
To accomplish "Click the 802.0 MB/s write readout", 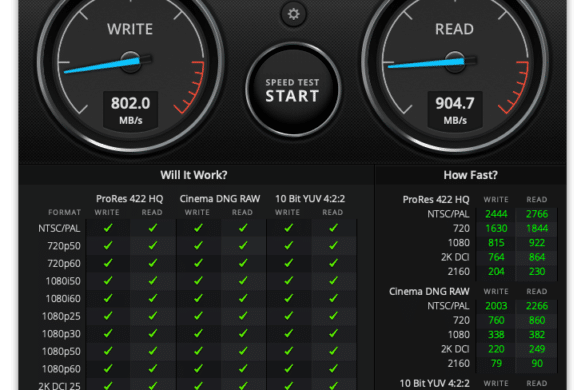I will [x=131, y=110].
